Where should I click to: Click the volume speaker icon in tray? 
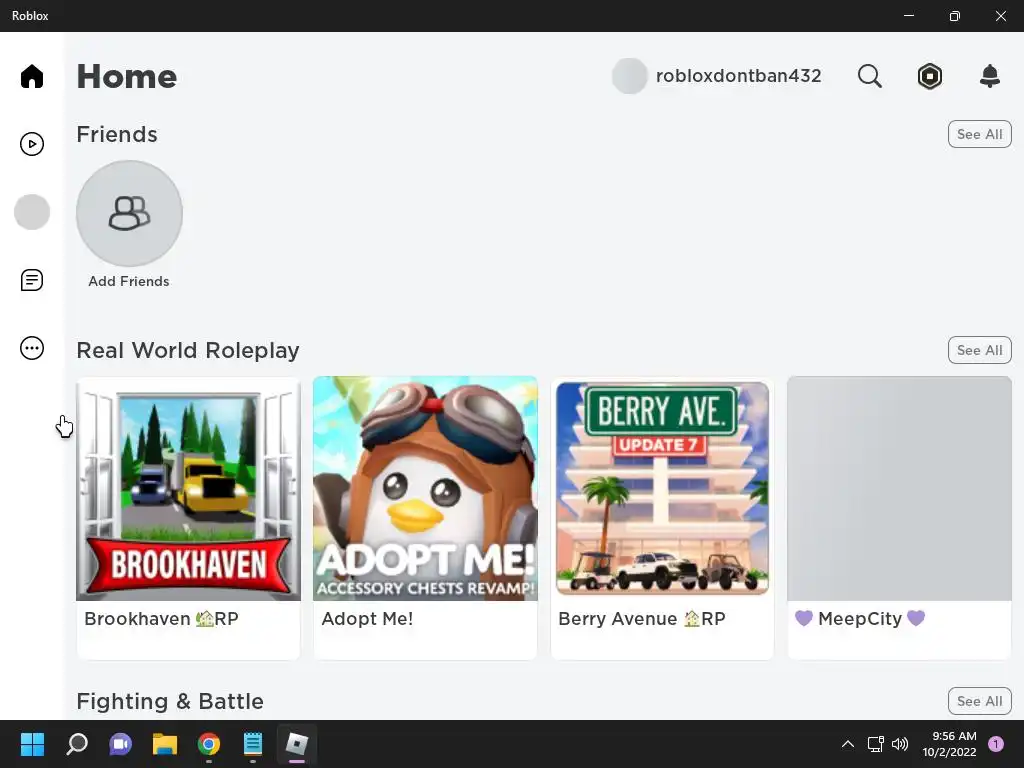(x=900, y=744)
